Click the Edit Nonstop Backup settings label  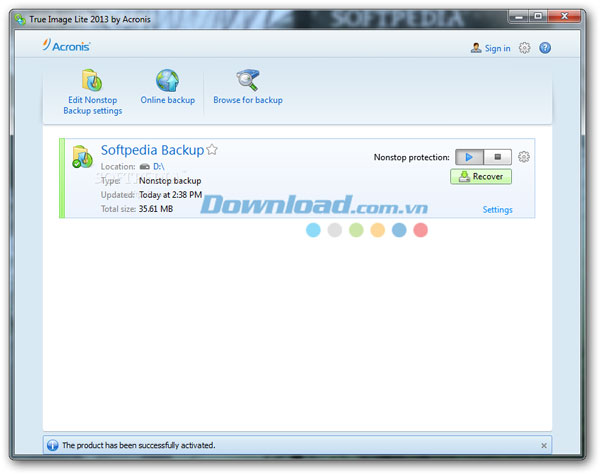coord(93,105)
